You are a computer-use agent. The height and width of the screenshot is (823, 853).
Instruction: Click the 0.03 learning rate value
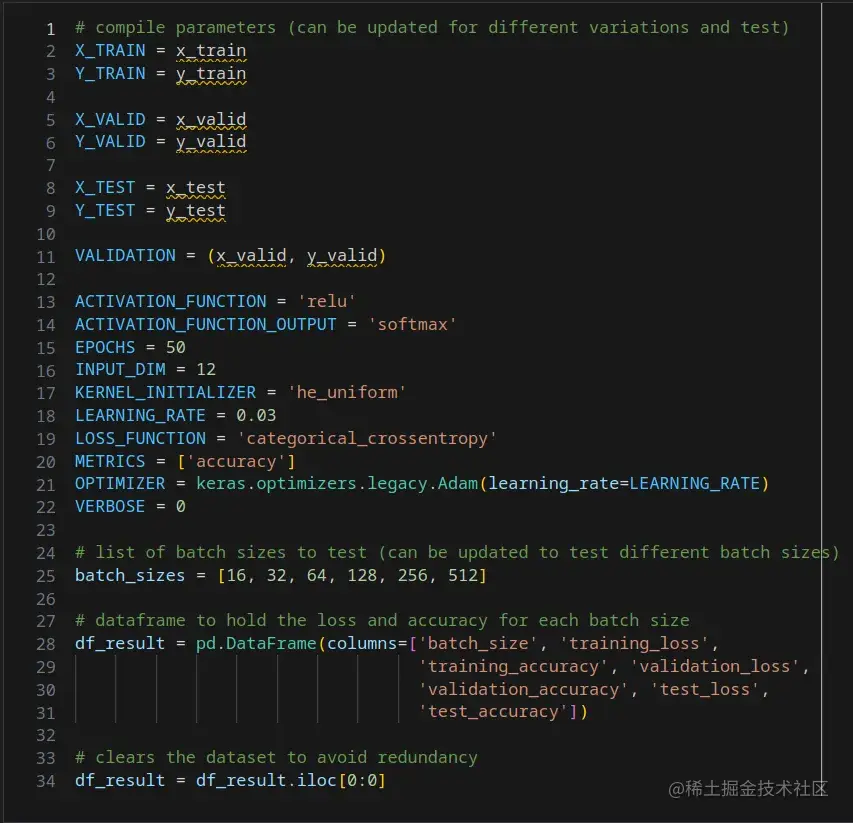pos(256,415)
